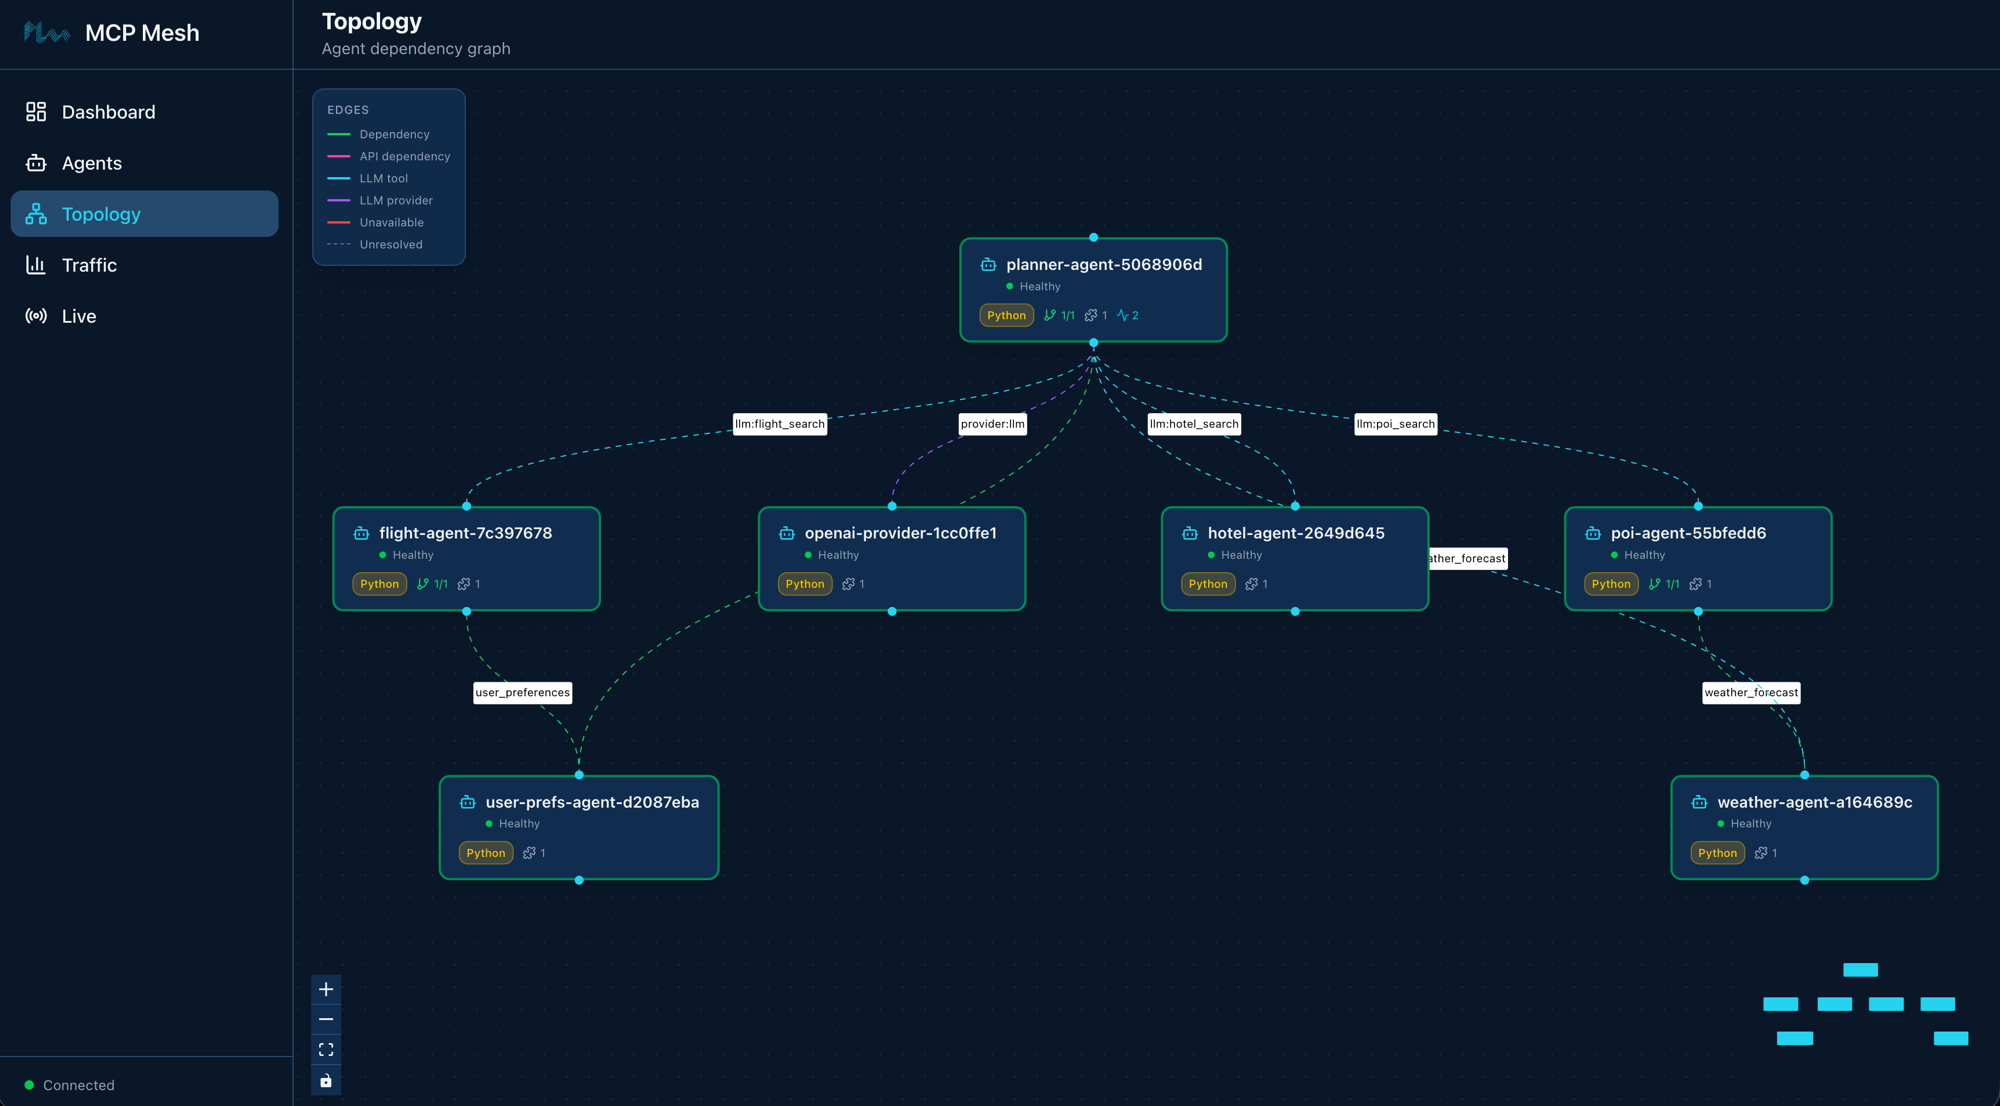Select the Dashboard grid icon

[x=36, y=111]
